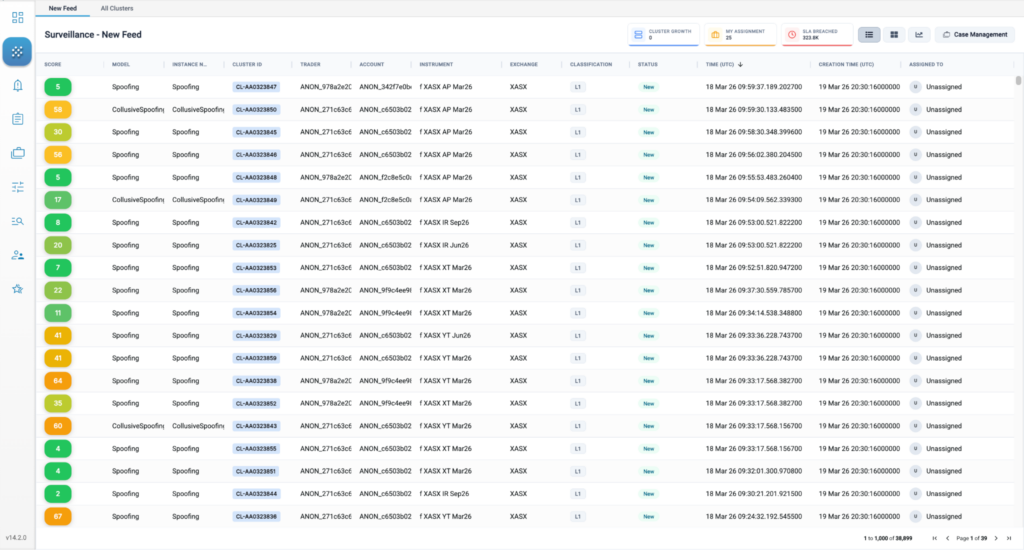Switch to the New Feed tab

click(63, 8)
